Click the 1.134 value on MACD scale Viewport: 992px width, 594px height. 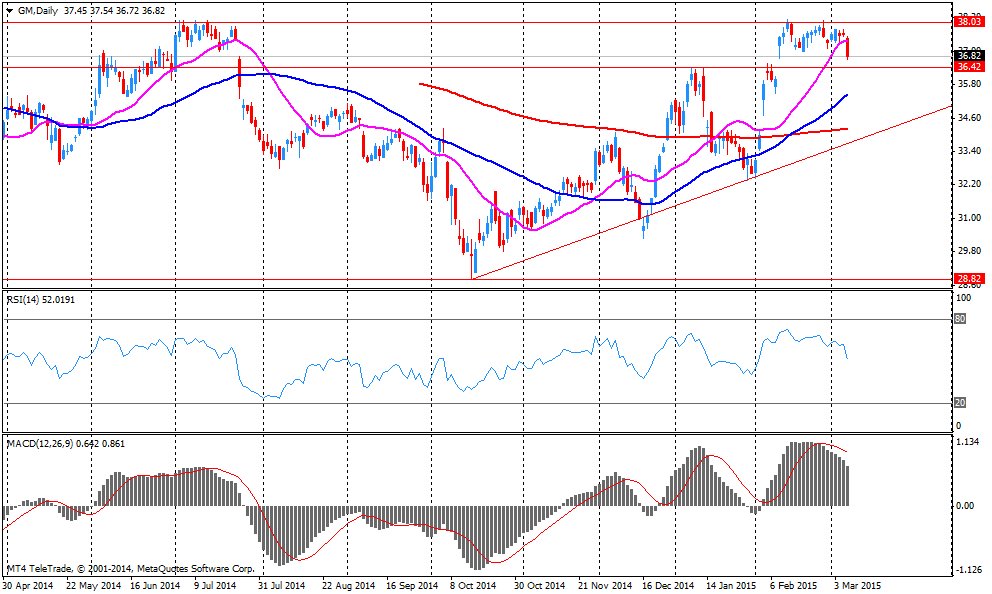point(968,442)
